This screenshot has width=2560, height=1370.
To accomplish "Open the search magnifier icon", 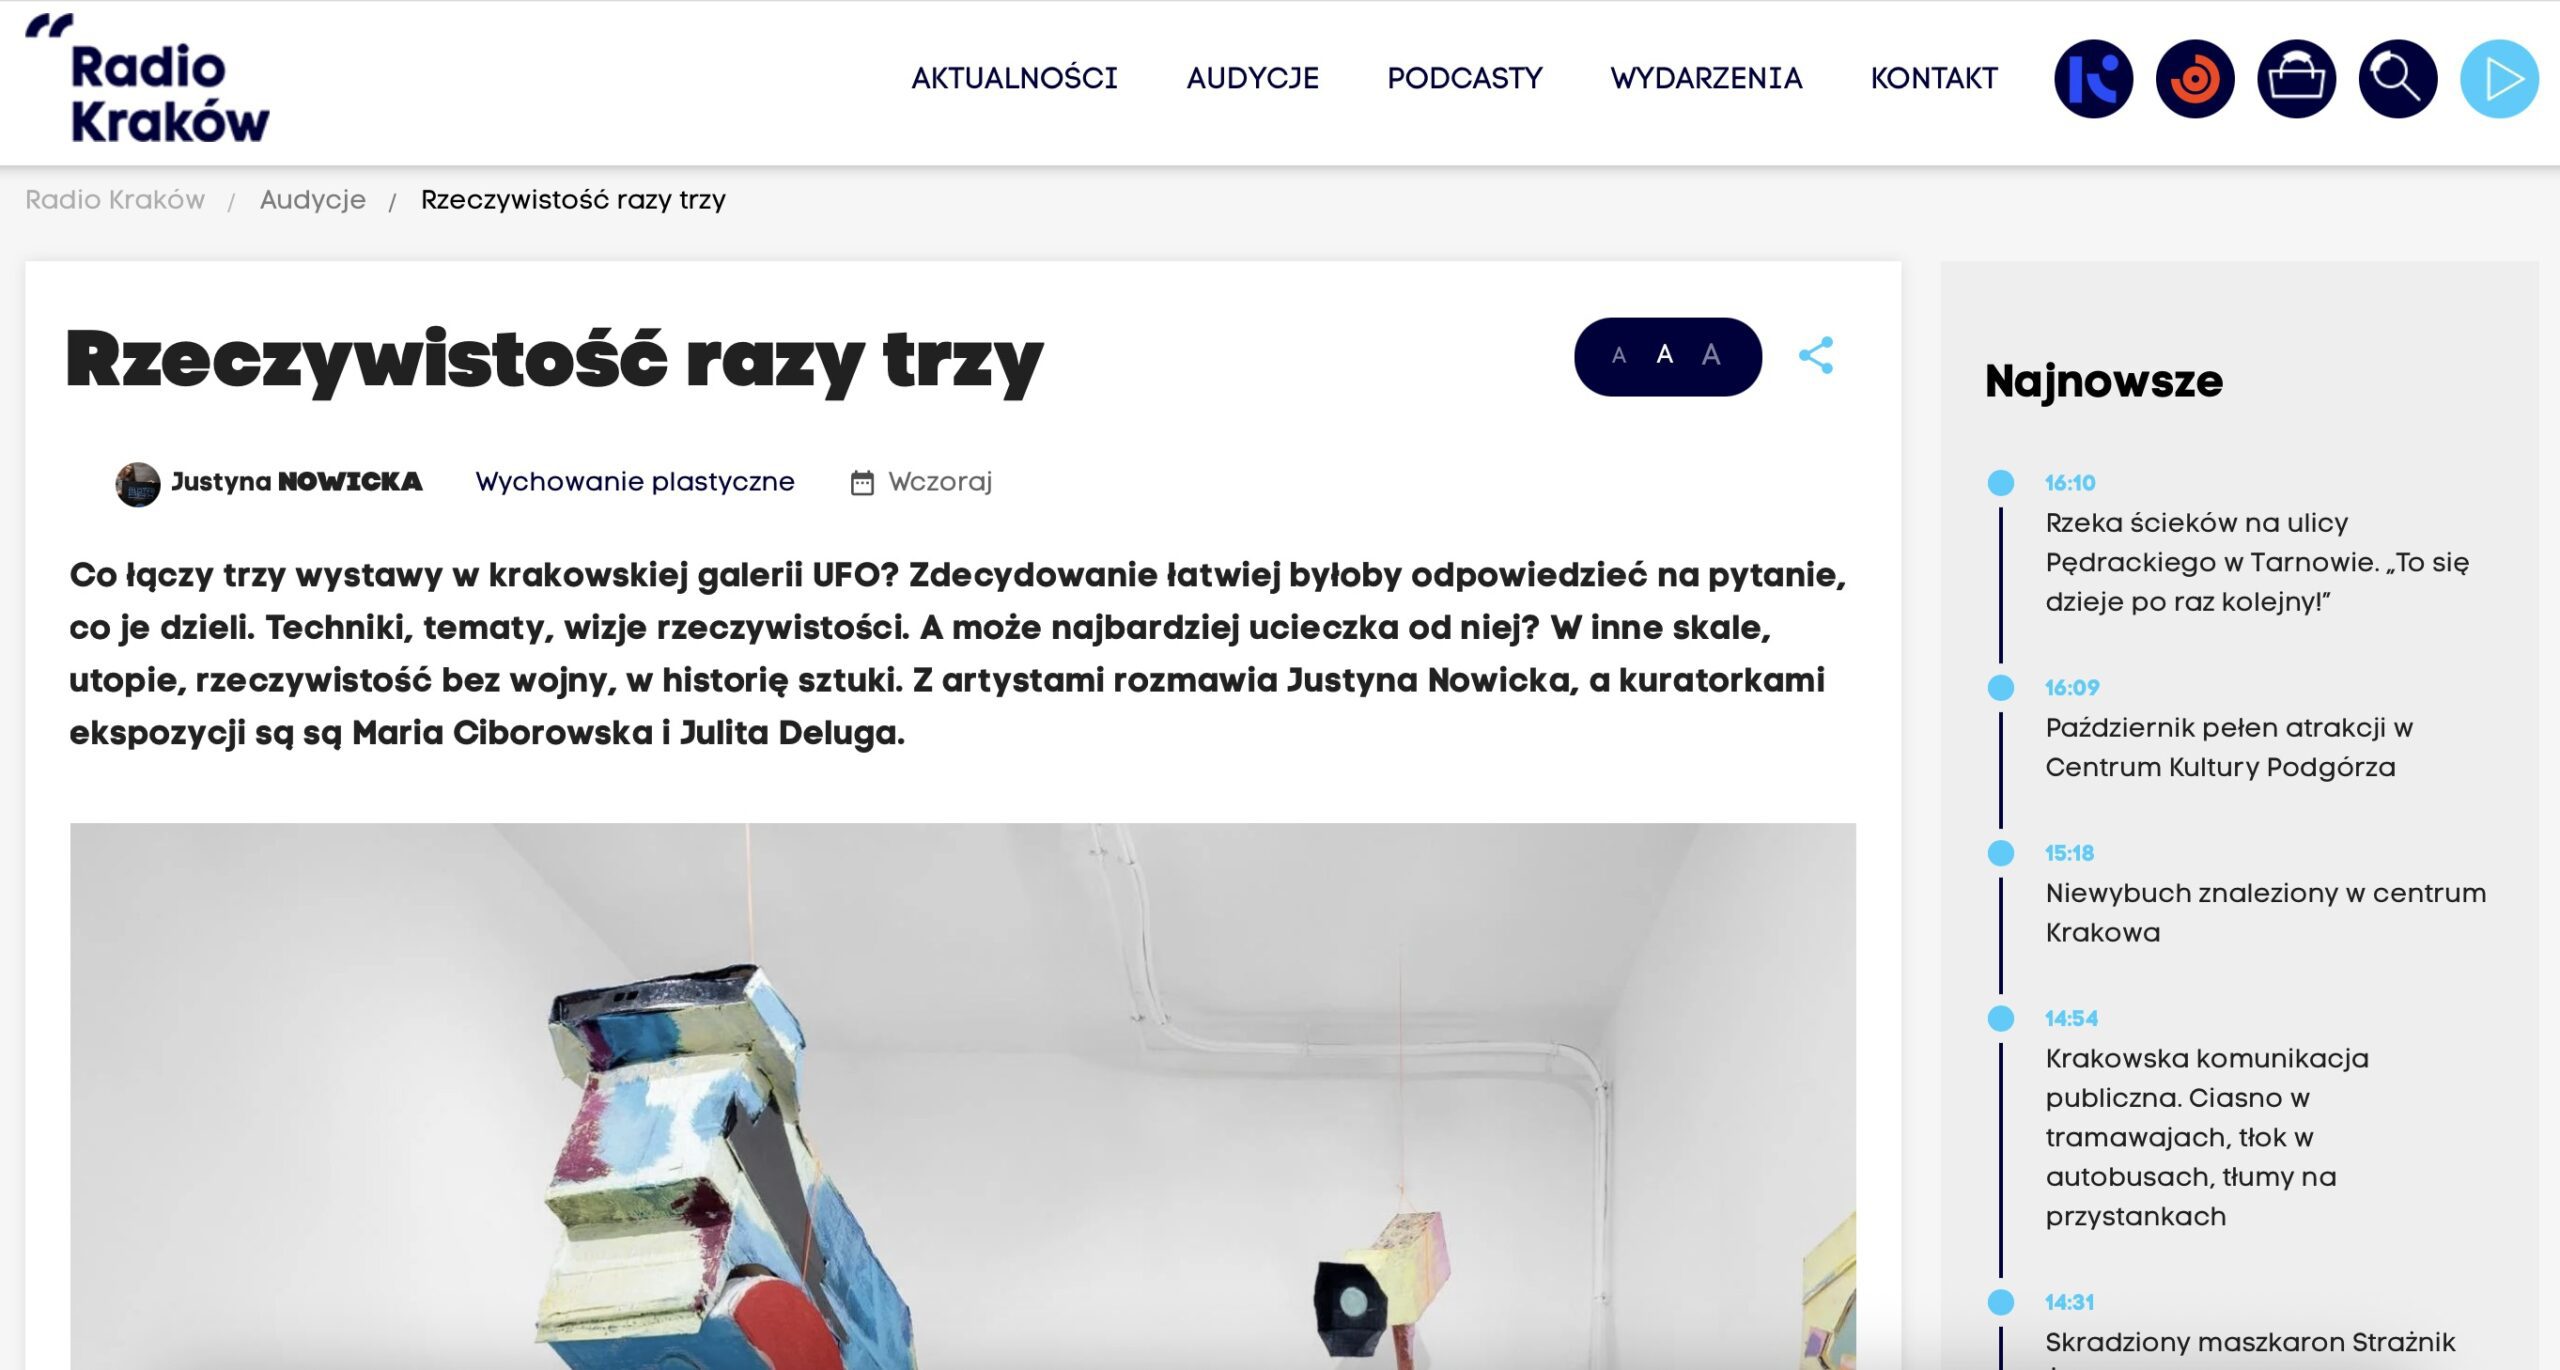I will click(2397, 79).
